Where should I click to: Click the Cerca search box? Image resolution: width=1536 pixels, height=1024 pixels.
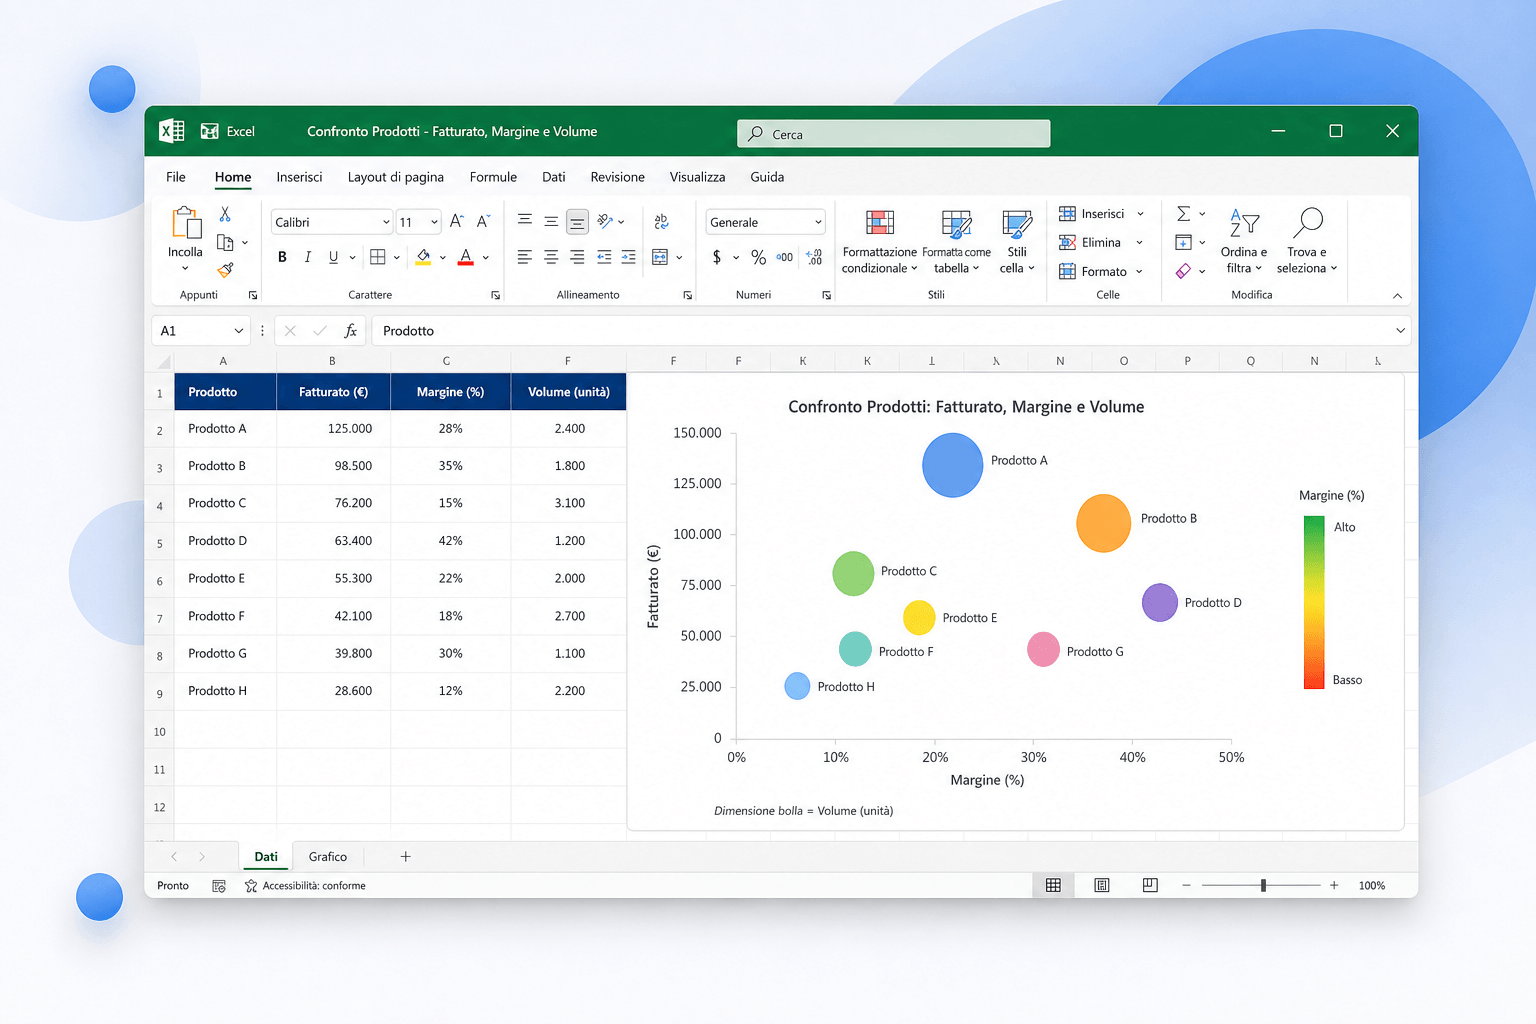coord(894,134)
